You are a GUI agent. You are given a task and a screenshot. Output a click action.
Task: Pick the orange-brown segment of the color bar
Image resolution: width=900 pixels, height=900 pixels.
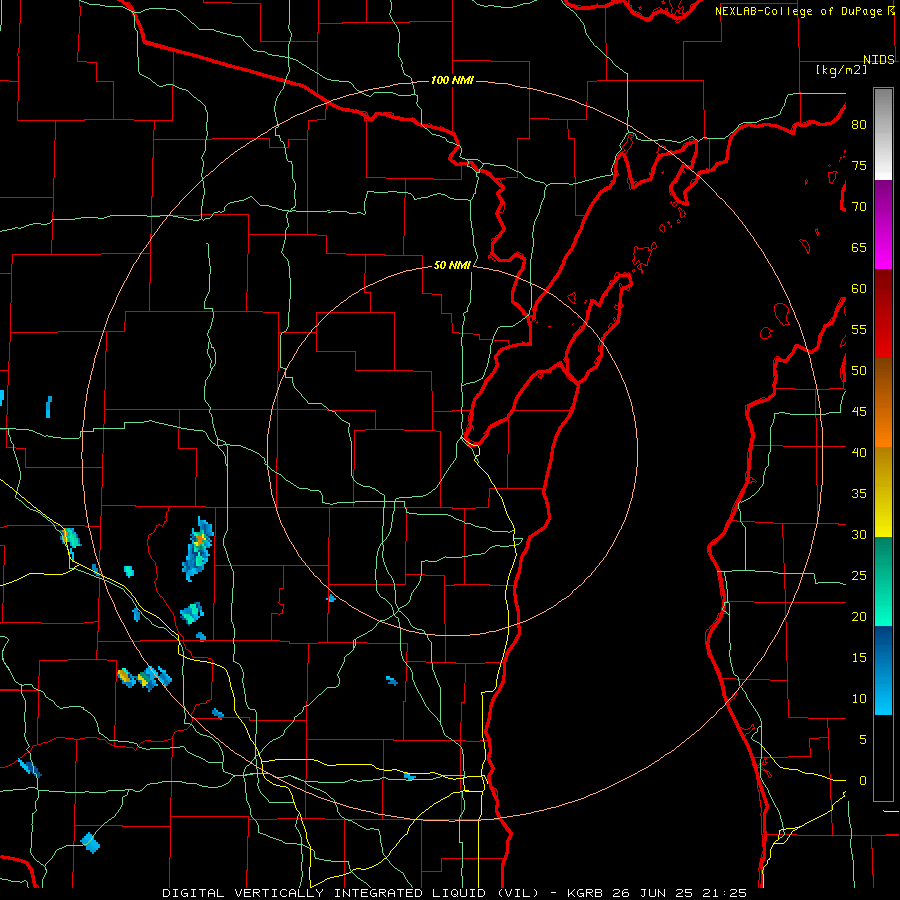[x=883, y=403]
